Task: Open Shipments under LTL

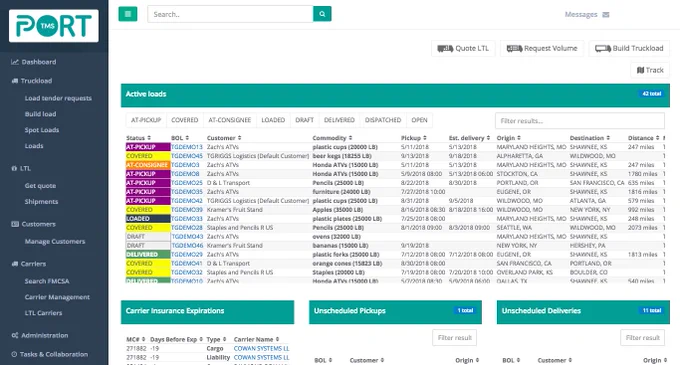Action: pyautogui.click(x=41, y=202)
